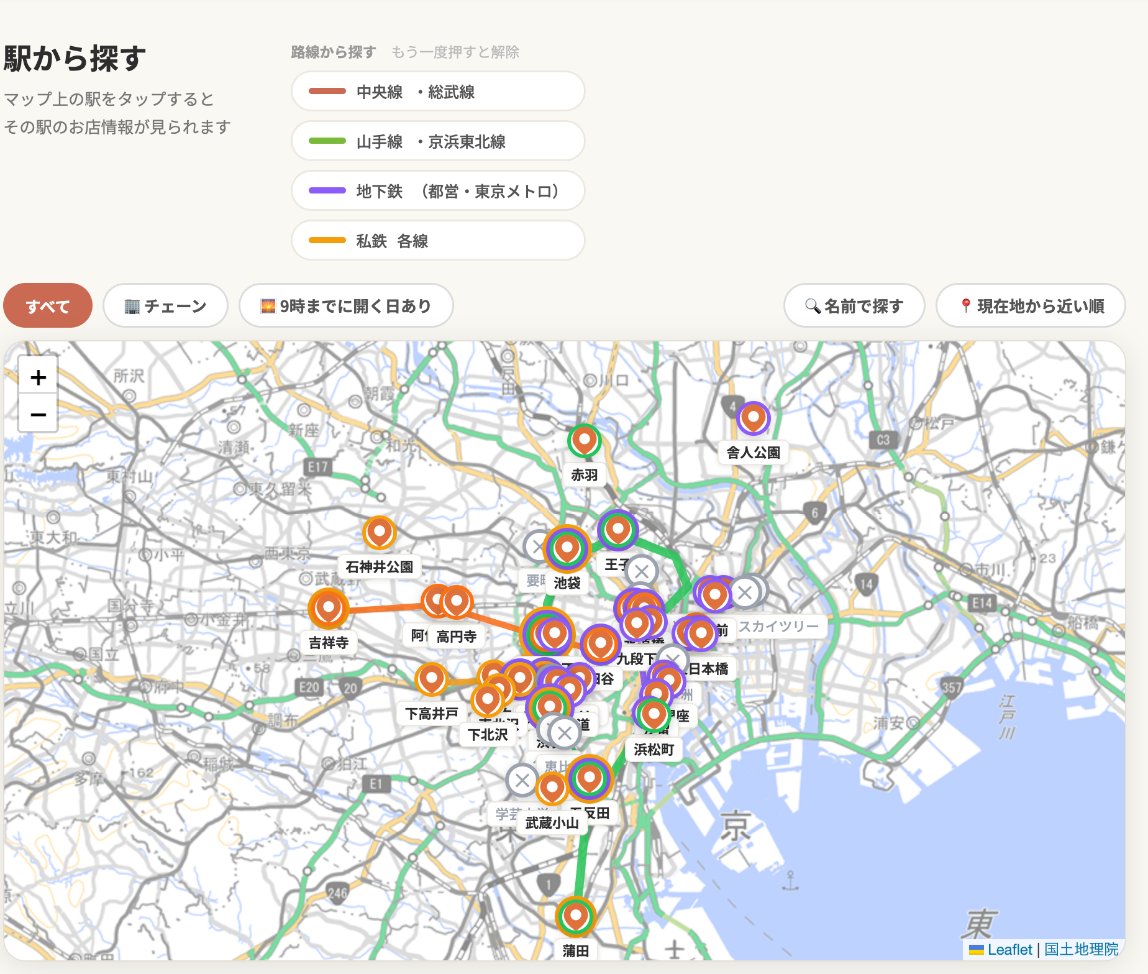Toggle 中央線・総武線 line filter
Image resolution: width=1148 pixels, height=974 pixels.
pos(438,92)
